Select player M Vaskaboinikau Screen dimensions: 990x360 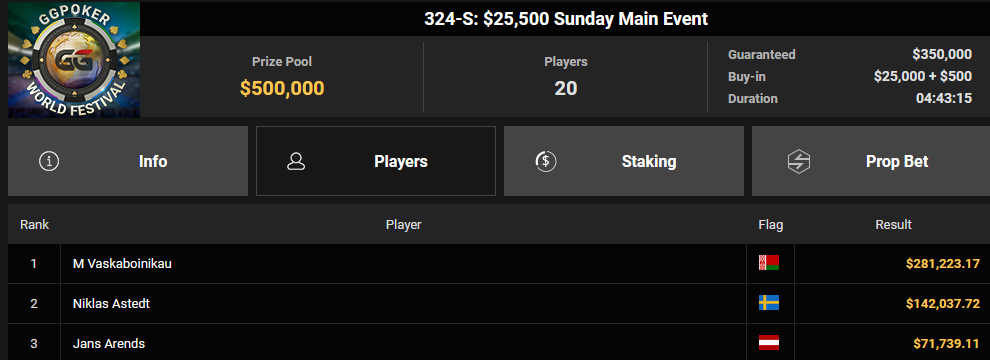pos(122,263)
